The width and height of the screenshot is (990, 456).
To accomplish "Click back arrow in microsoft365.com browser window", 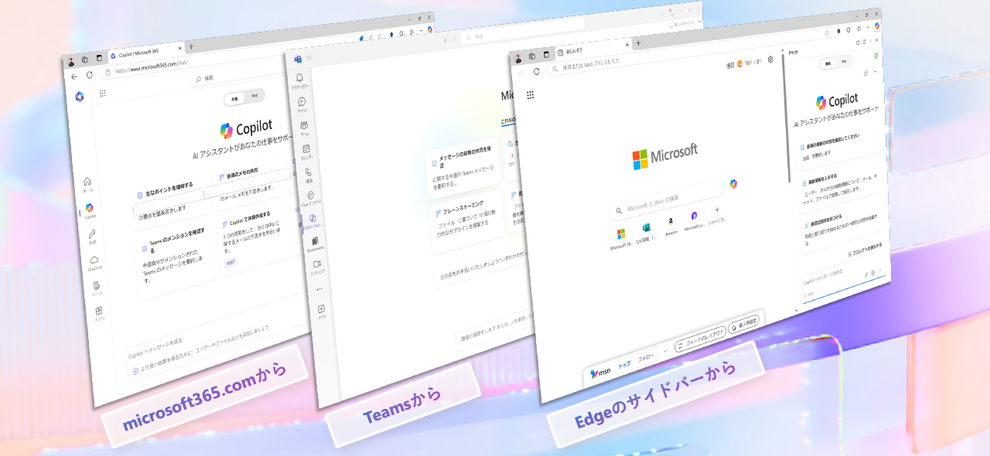I will click(x=74, y=76).
